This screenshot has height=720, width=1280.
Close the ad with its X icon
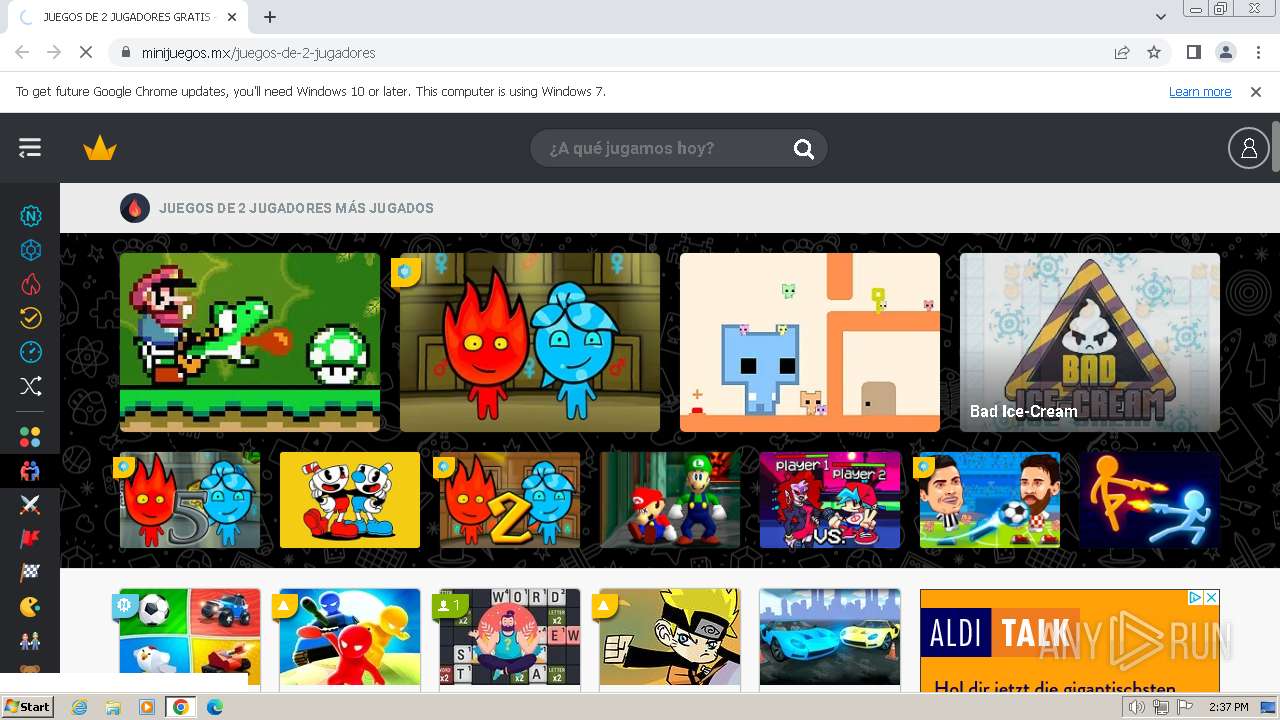(x=1211, y=597)
